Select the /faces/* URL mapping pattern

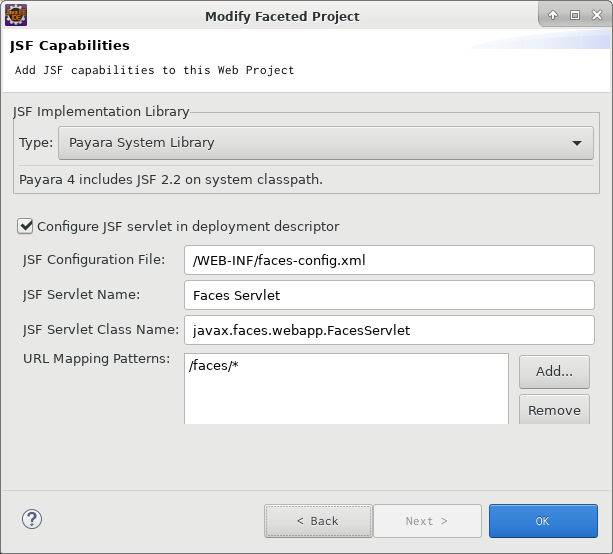pyautogui.click(x=213, y=366)
